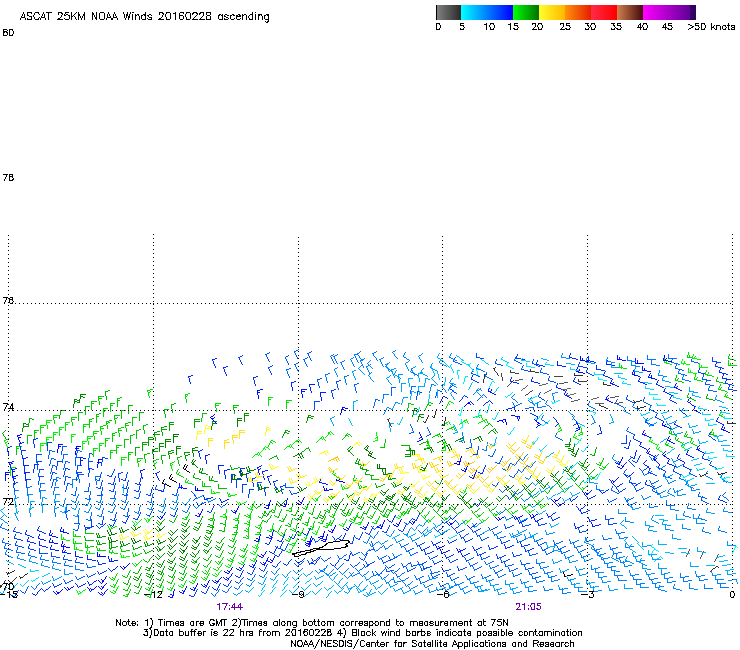Click the 72 latitude axis label
The height and width of the screenshot is (650, 740).
(x=8, y=501)
